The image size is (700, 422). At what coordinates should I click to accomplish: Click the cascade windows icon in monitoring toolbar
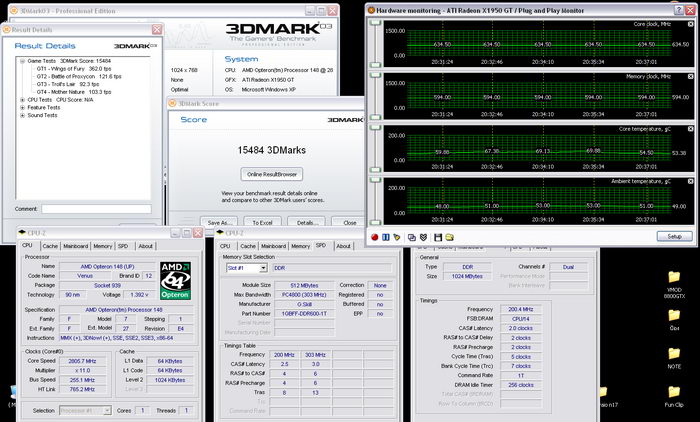(412, 237)
